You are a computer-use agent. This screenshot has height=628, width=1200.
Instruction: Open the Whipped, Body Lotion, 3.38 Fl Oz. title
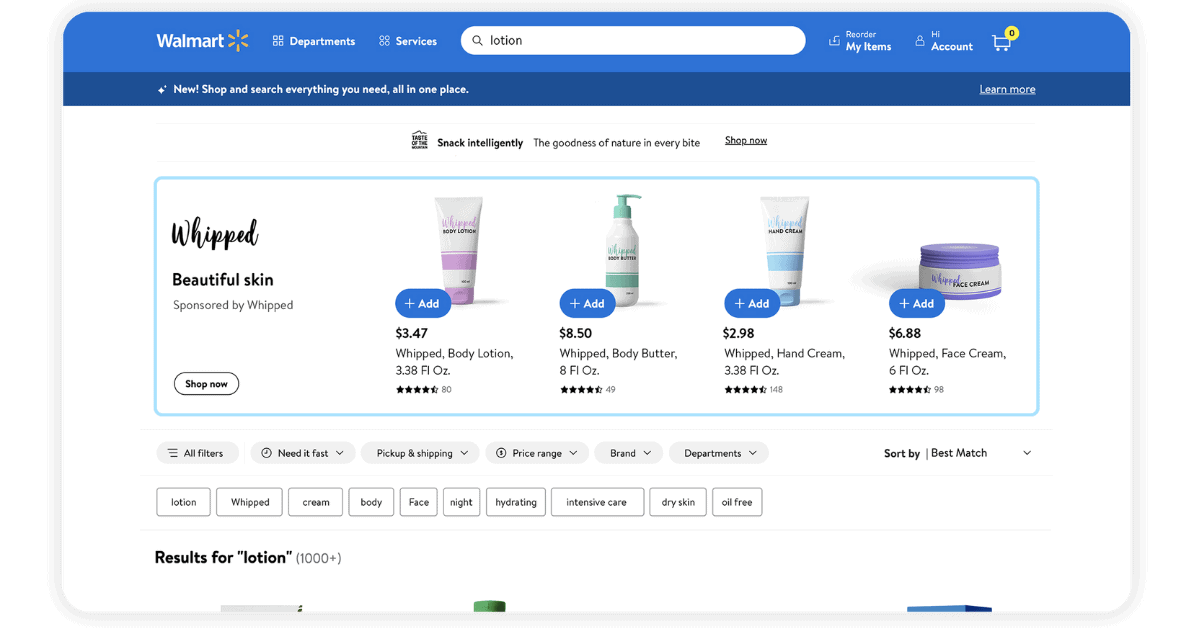[x=454, y=362]
